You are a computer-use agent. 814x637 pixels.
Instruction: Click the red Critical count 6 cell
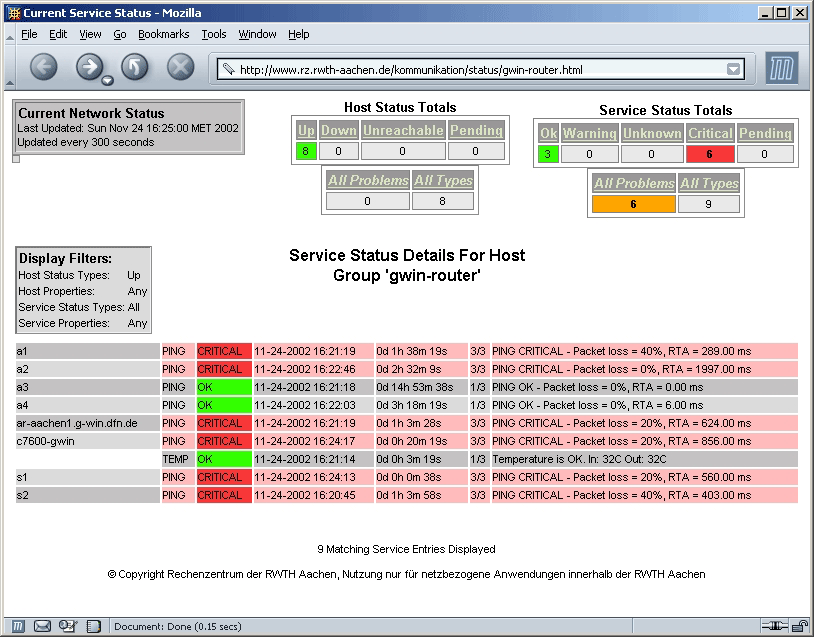(710, 154)
